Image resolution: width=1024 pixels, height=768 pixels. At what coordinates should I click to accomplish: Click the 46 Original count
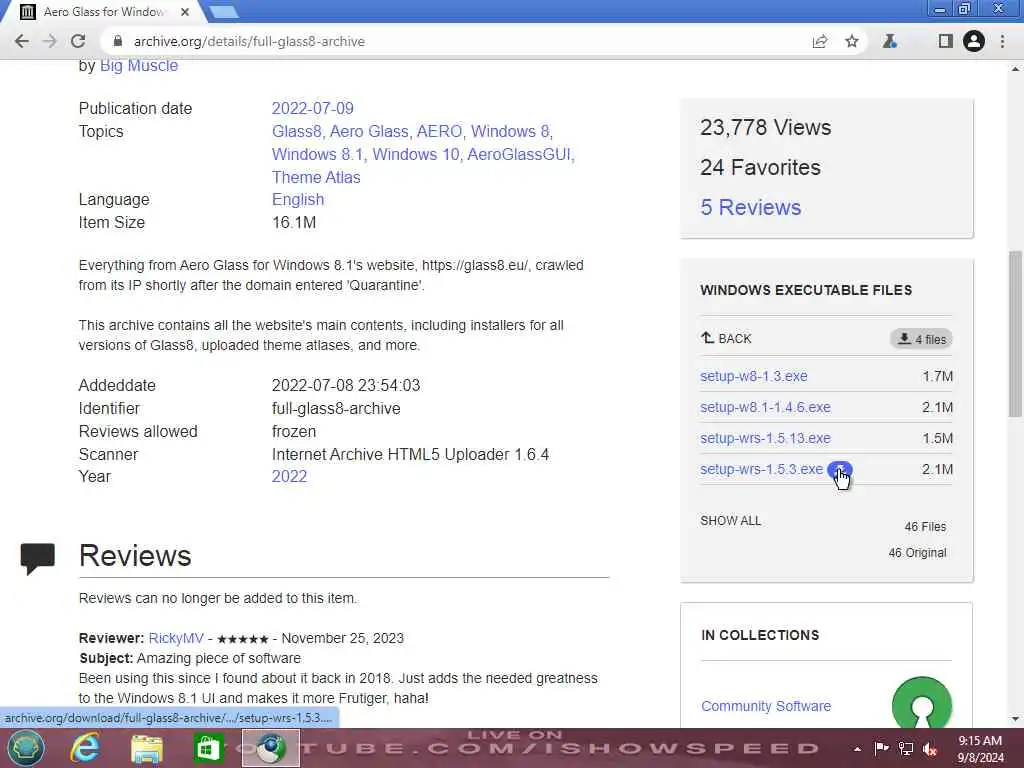tap(917, 553)
